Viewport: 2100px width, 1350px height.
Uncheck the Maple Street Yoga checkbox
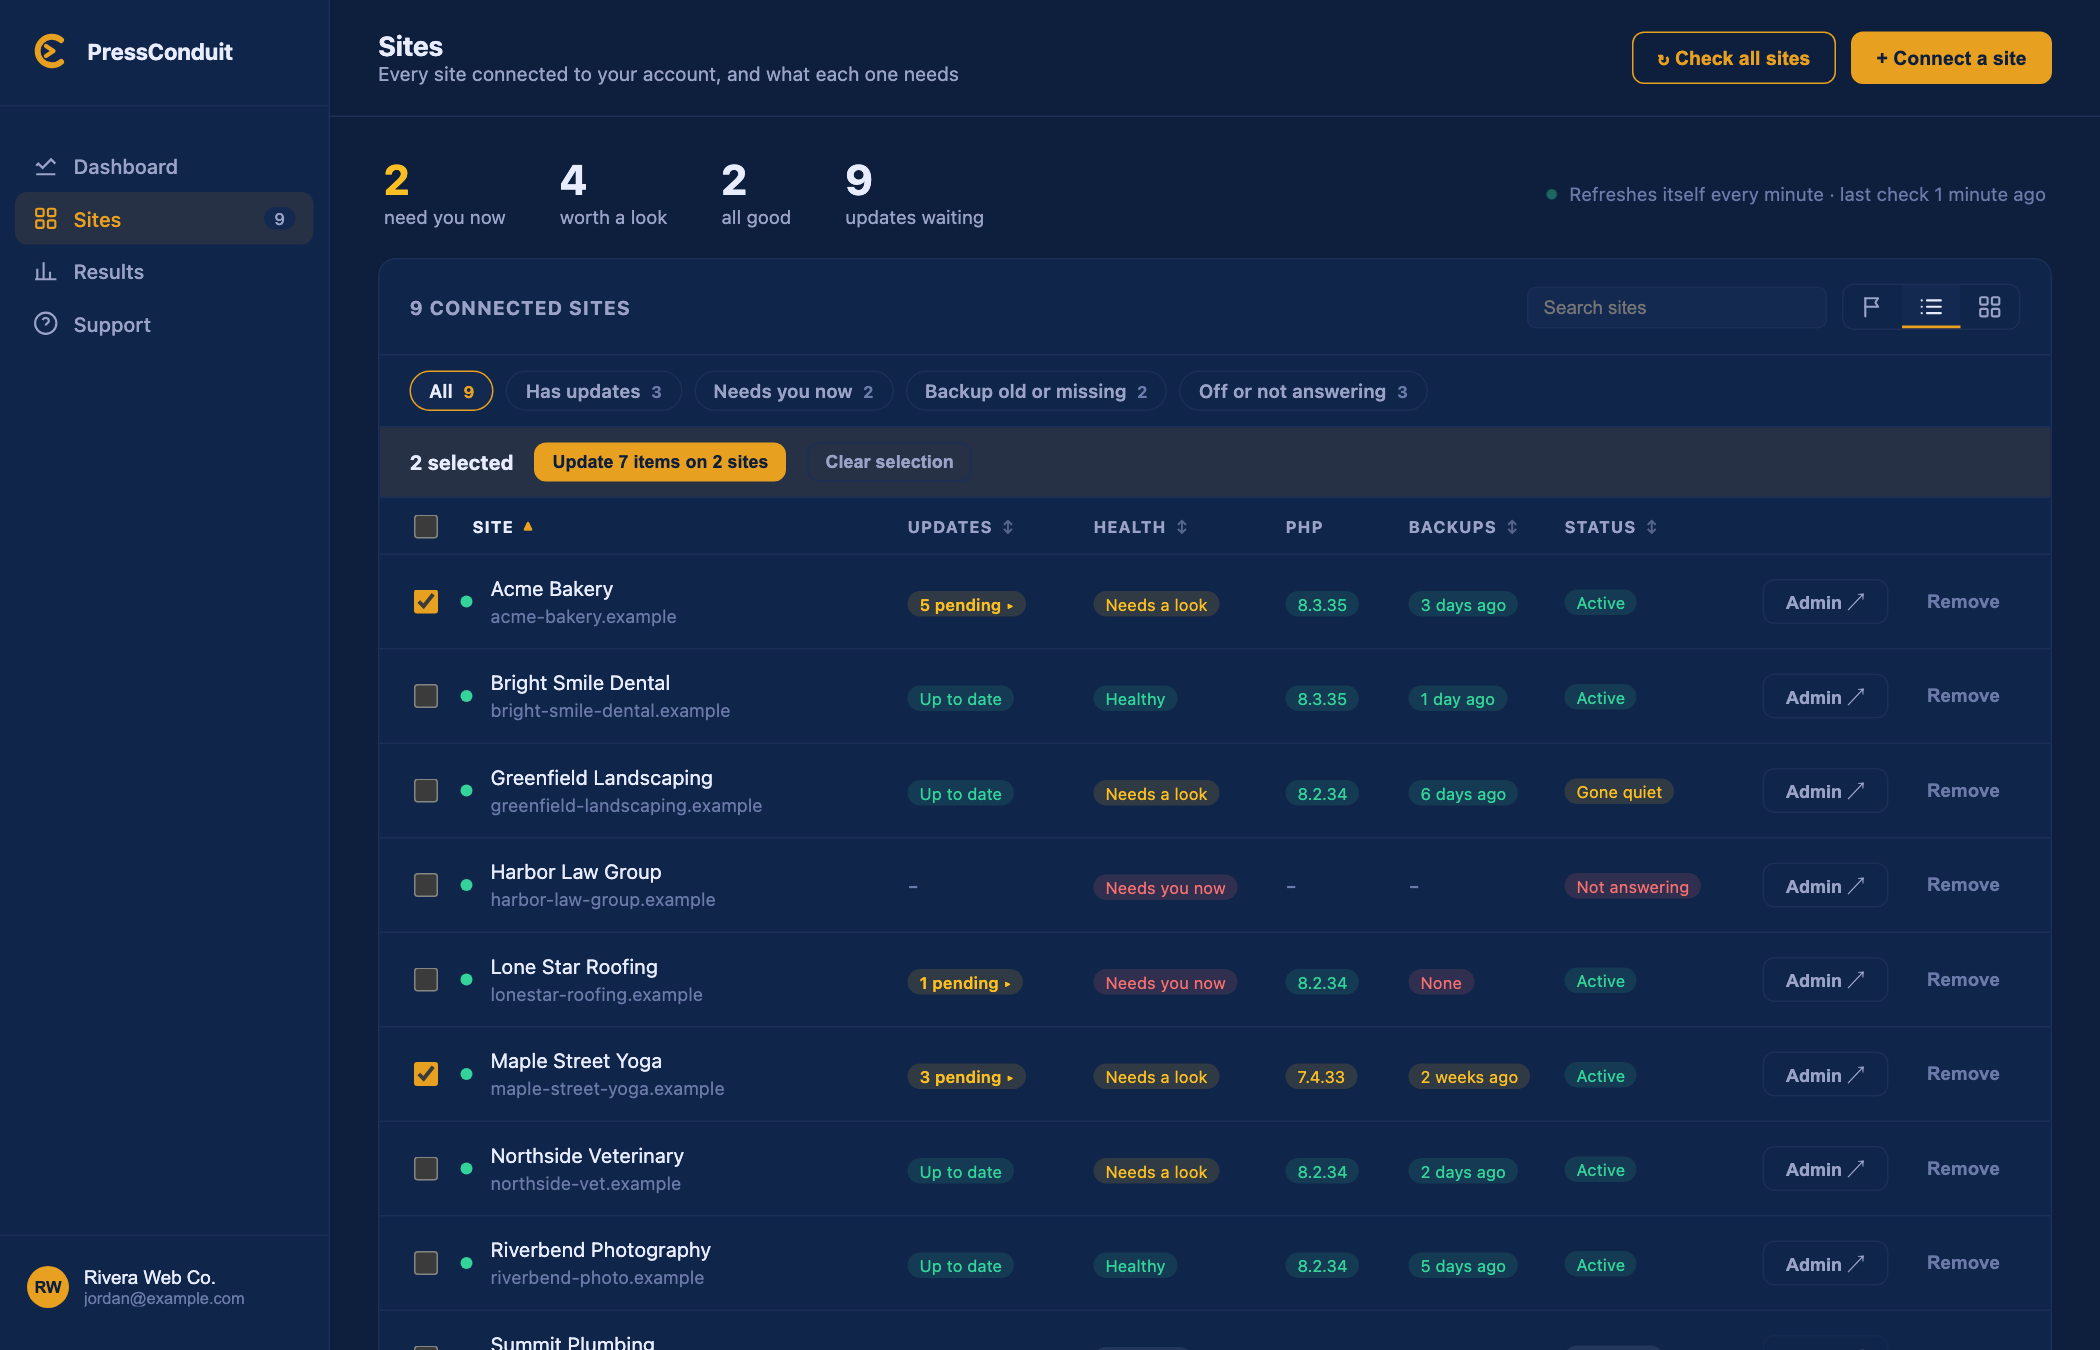pos(426,1074)
